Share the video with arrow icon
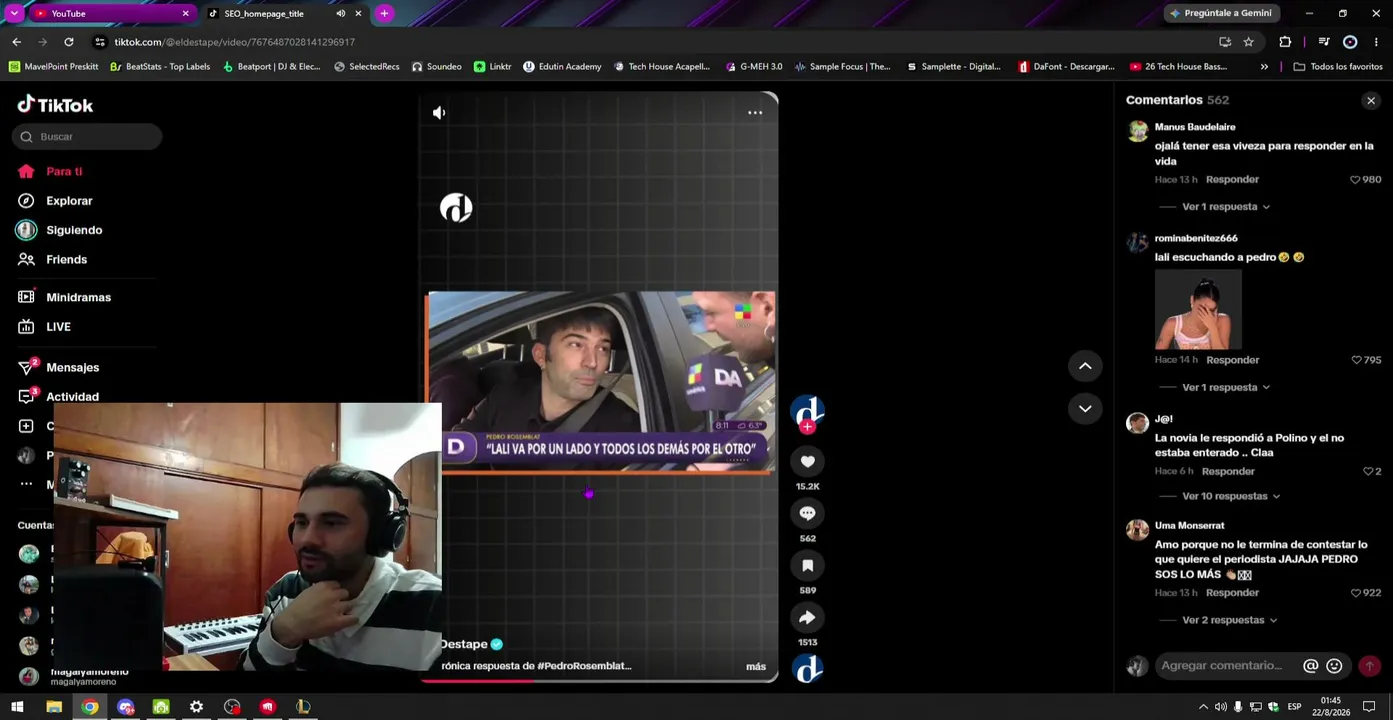 coord(808,617)
